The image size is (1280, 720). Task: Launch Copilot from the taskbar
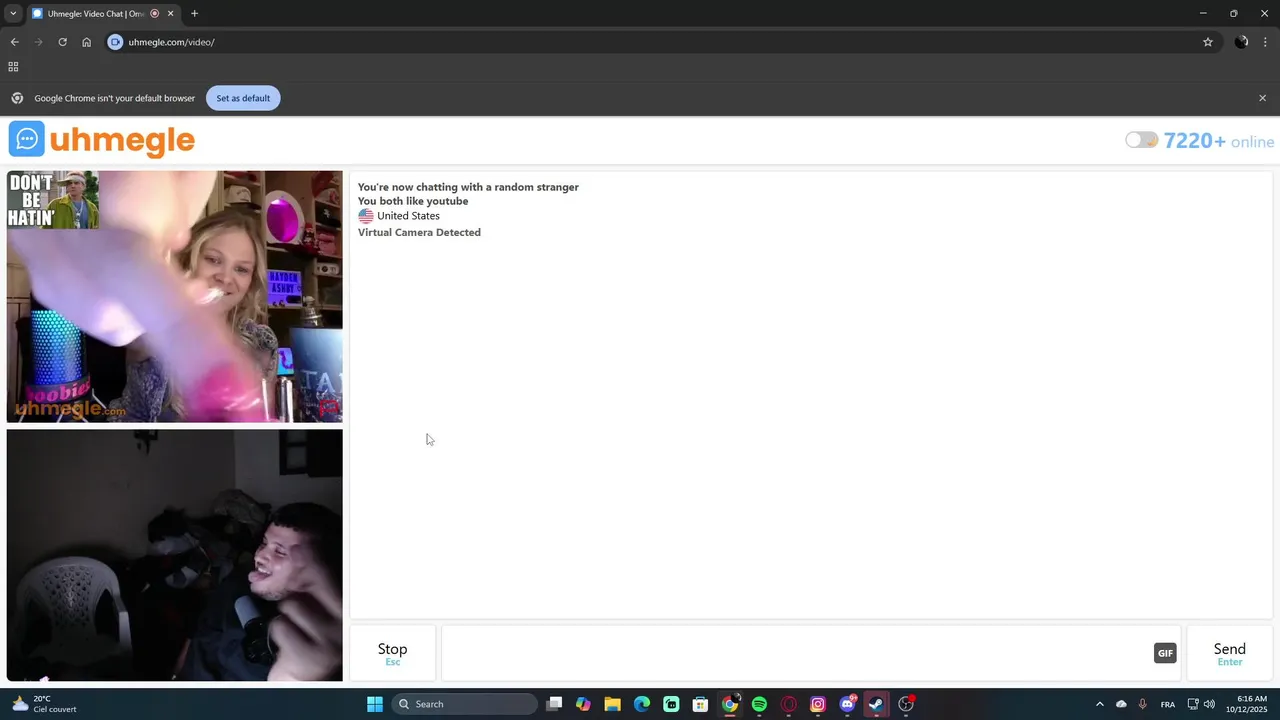583,704
